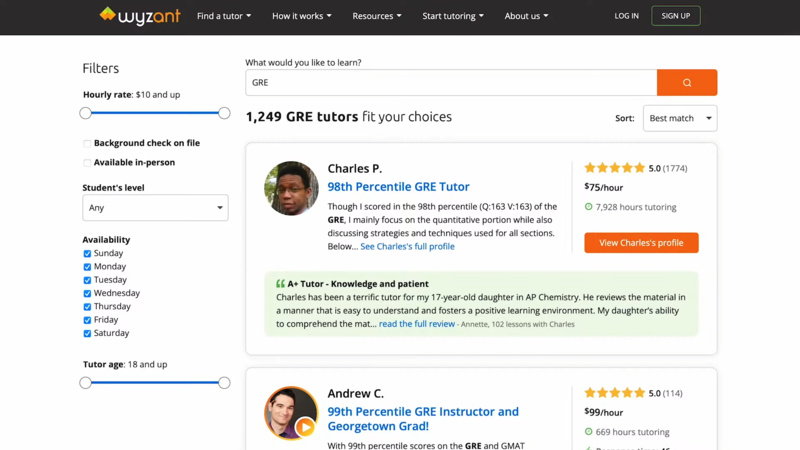800x450 pixels.
Task: Expand the Resources menu
Action: (x=377, y=16)
